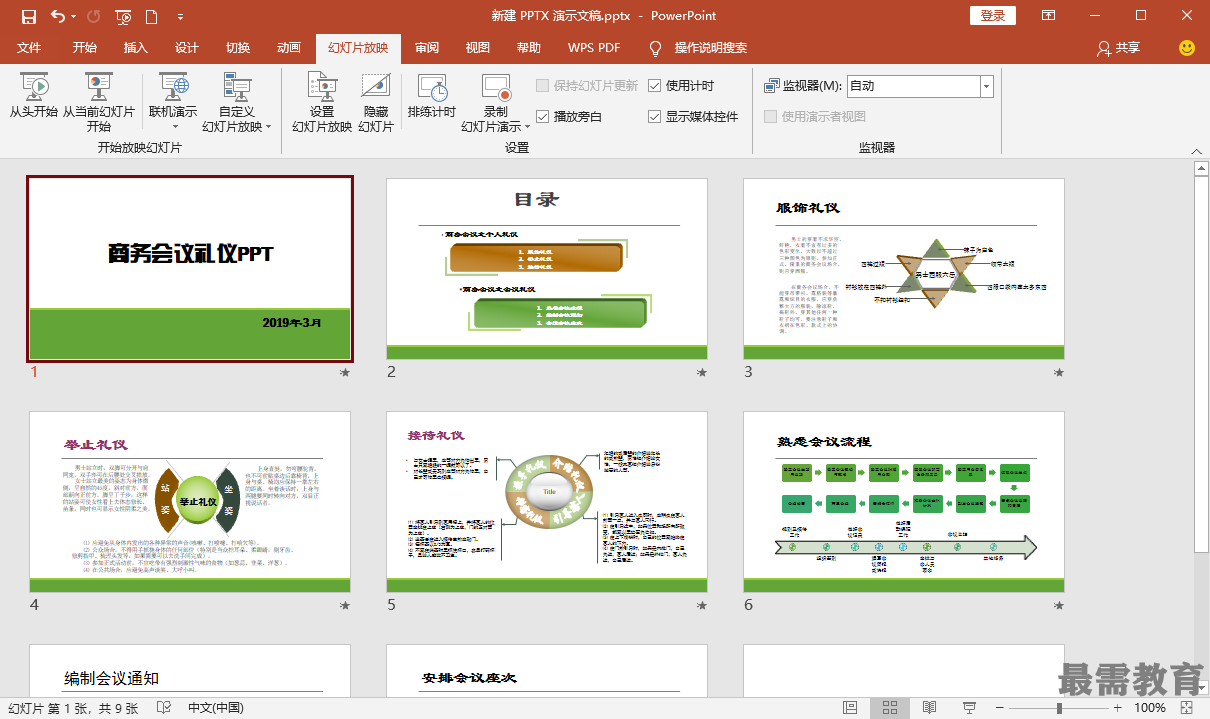The height and width of the screenshot is (719, 1210).
Task: Click the transition star under slide 2
Action: tap(702, 373)
